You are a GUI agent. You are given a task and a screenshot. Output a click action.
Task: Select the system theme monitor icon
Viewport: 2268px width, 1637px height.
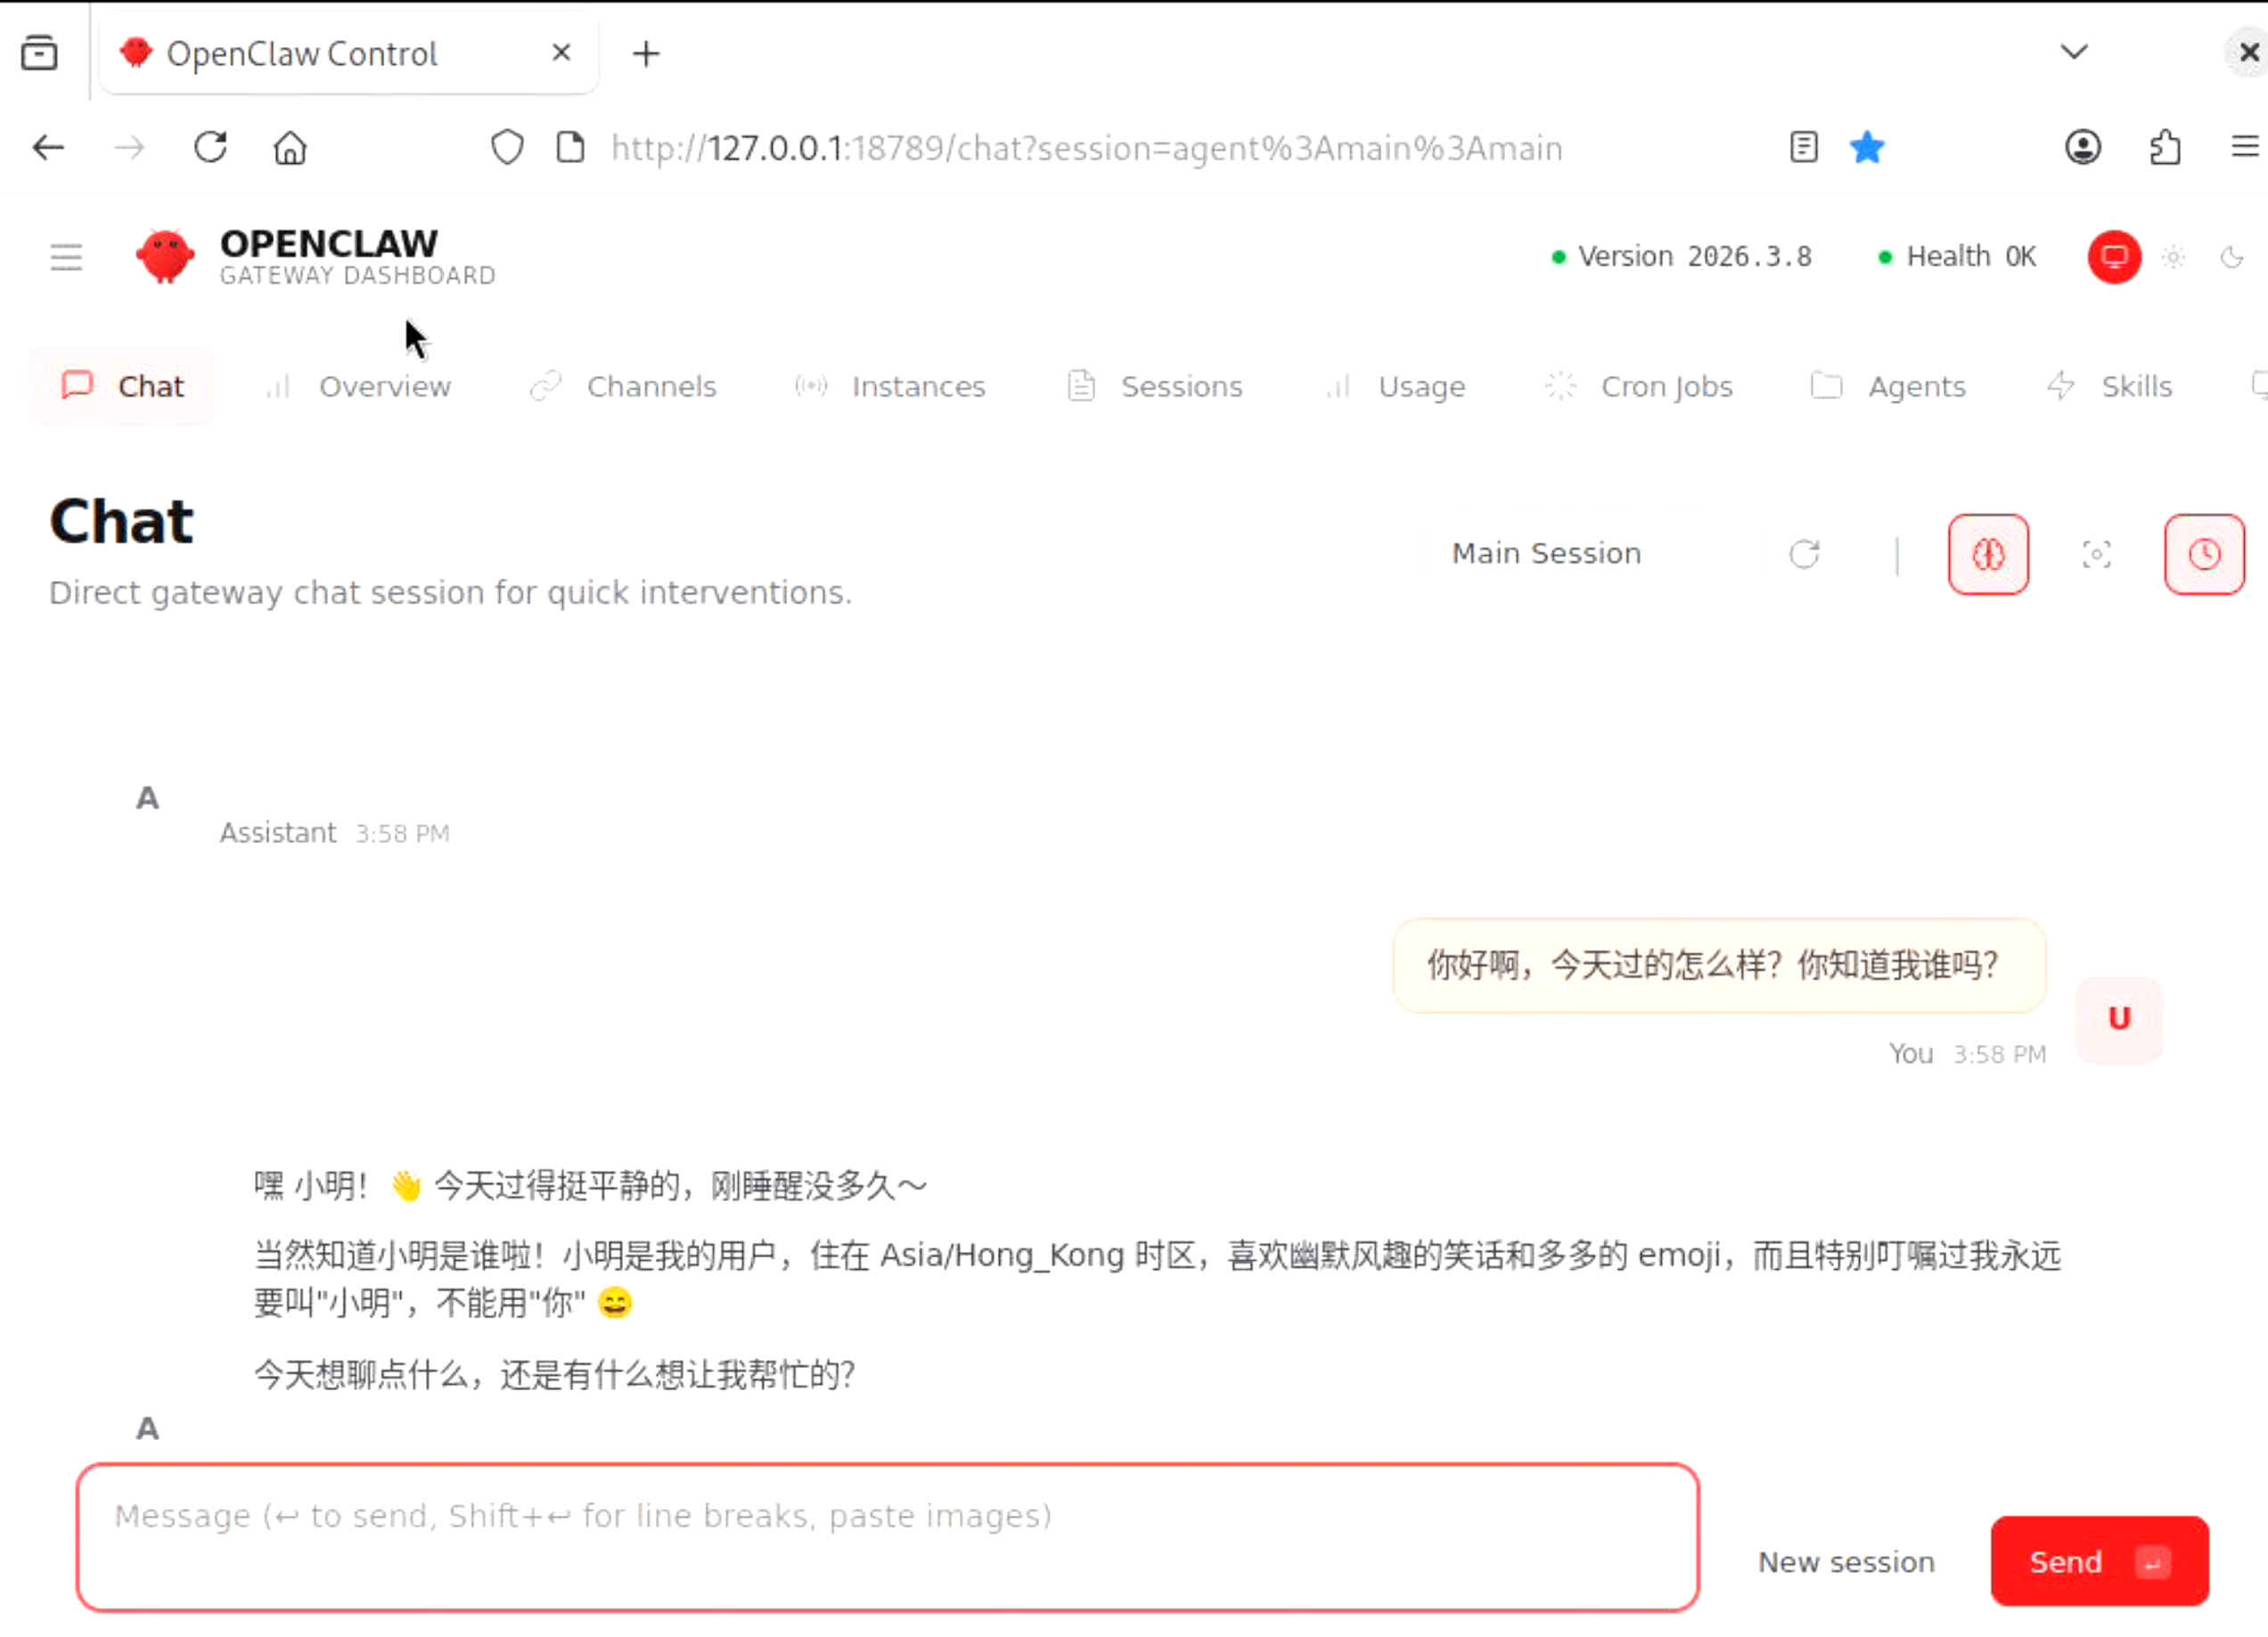tap(2113, 257)
